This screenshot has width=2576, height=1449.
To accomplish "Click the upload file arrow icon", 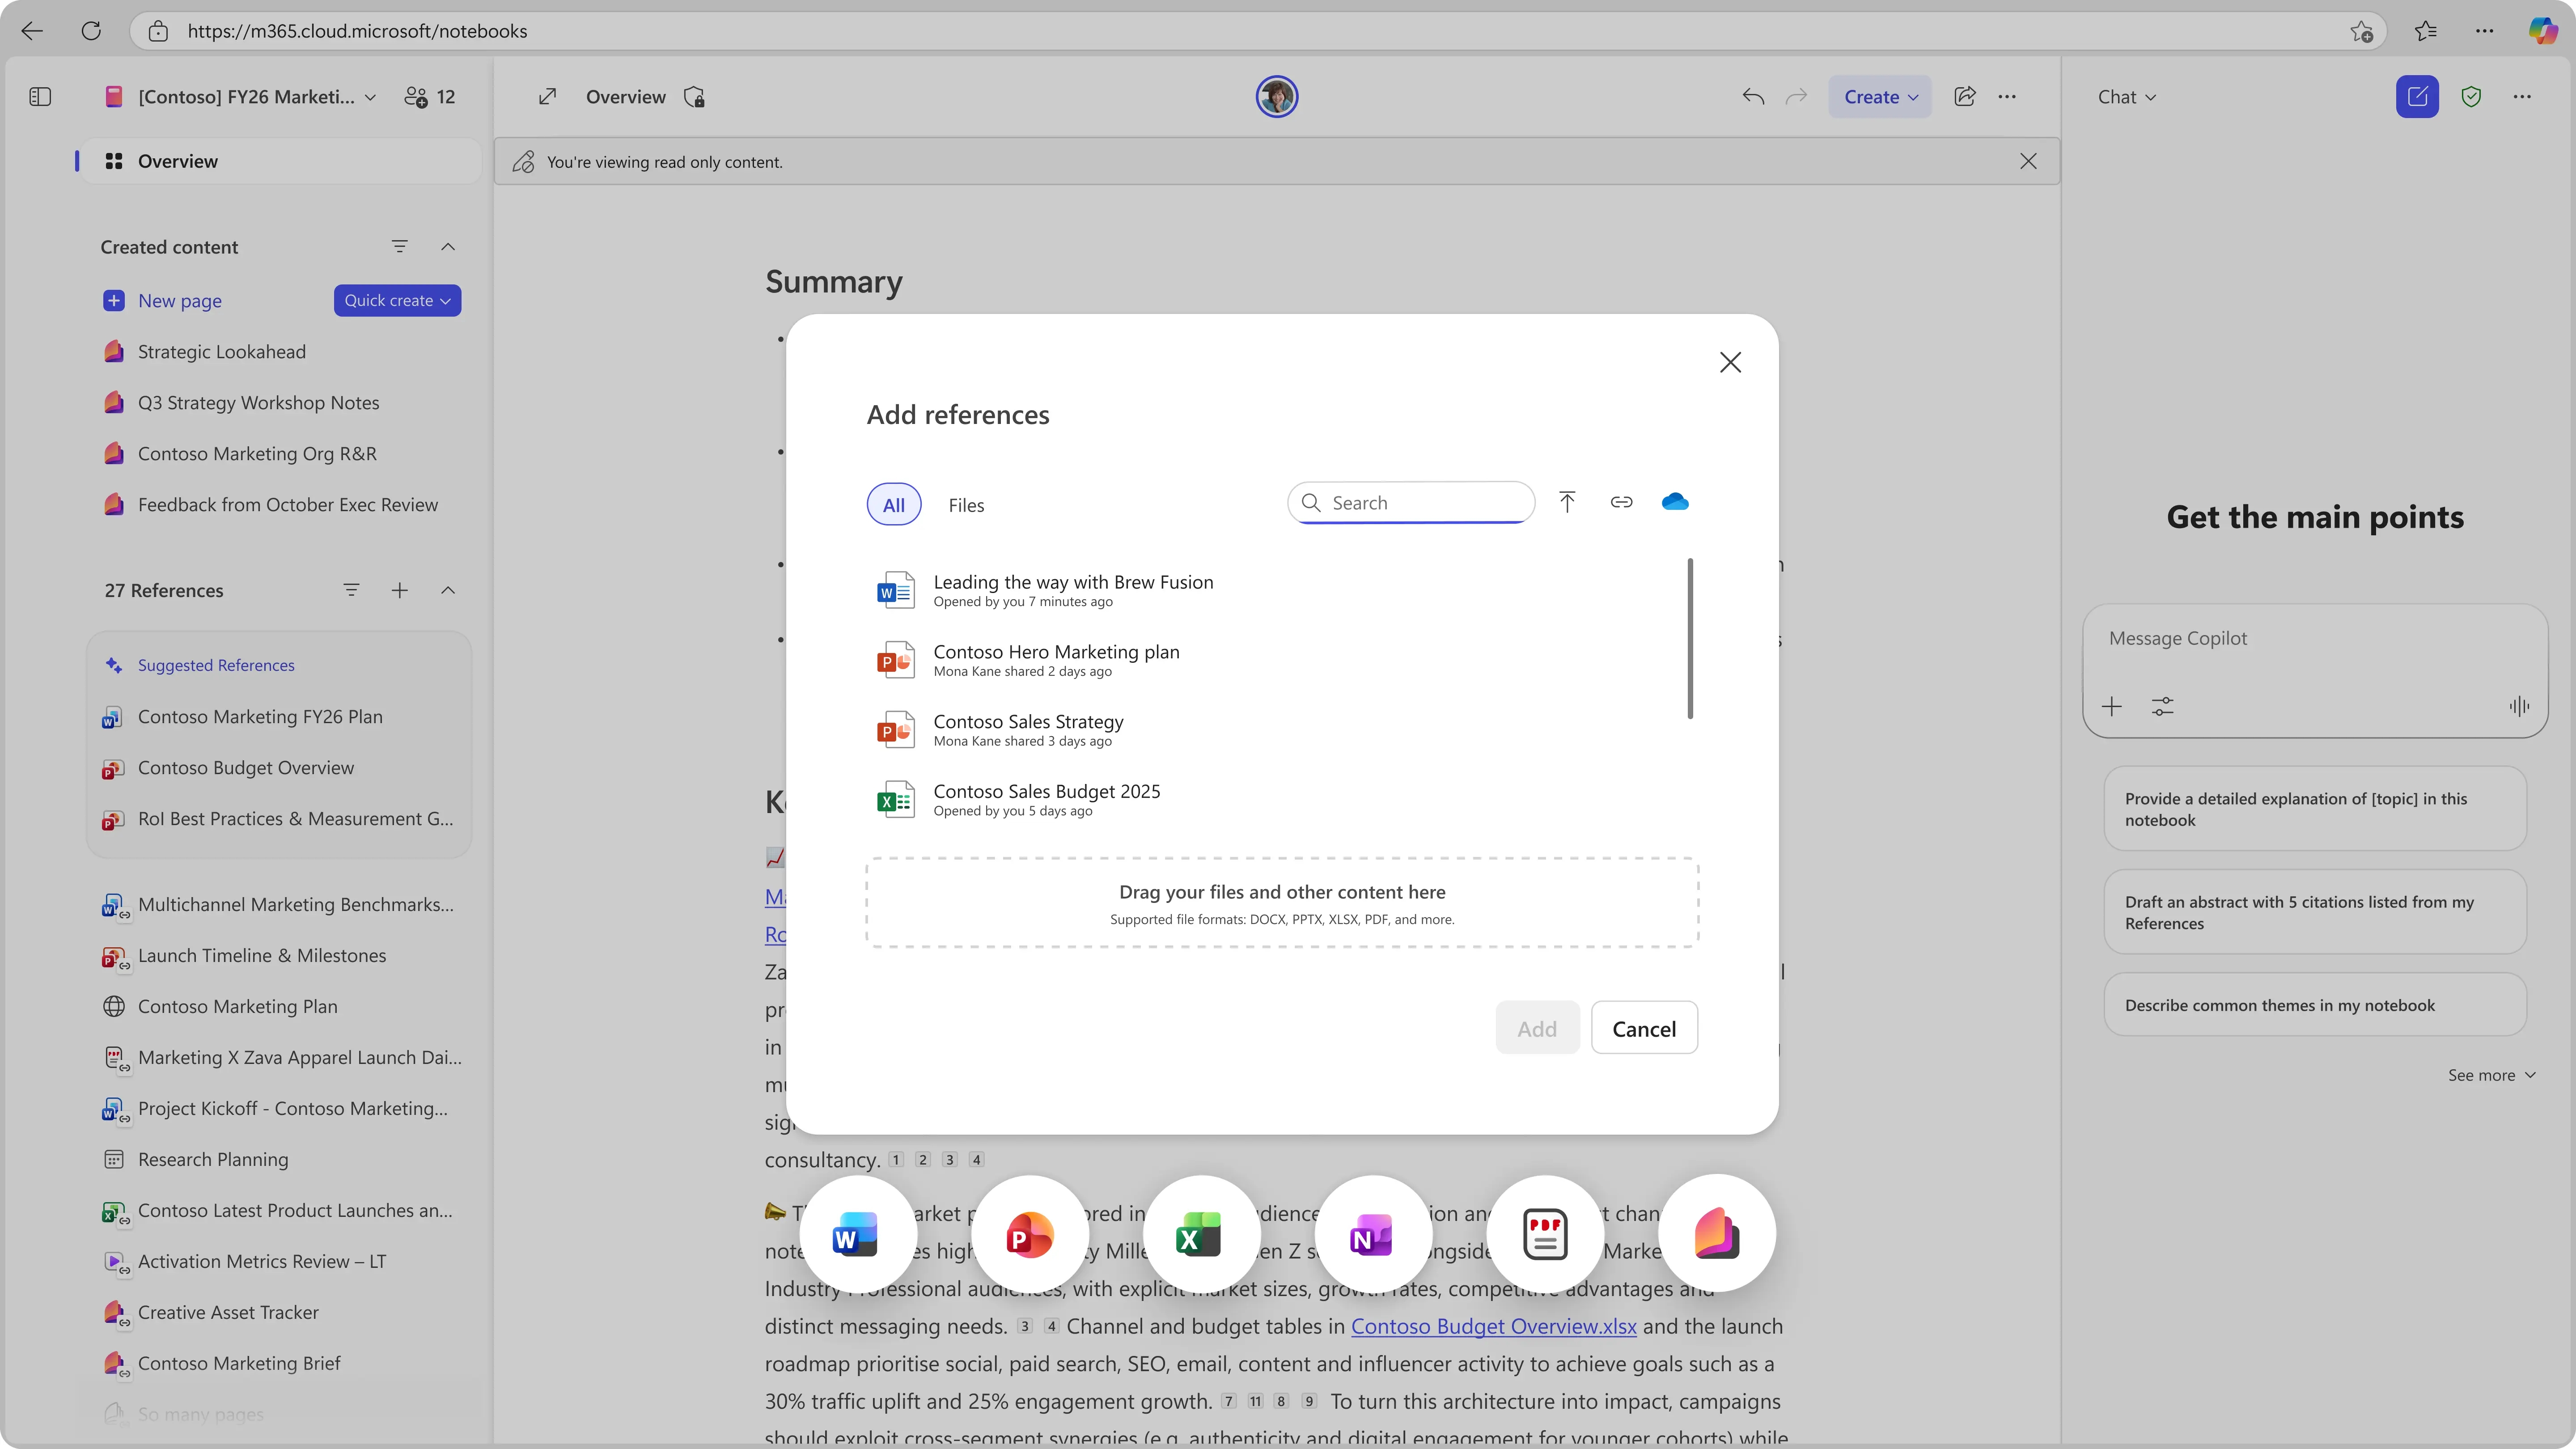I will (1567, 502).
